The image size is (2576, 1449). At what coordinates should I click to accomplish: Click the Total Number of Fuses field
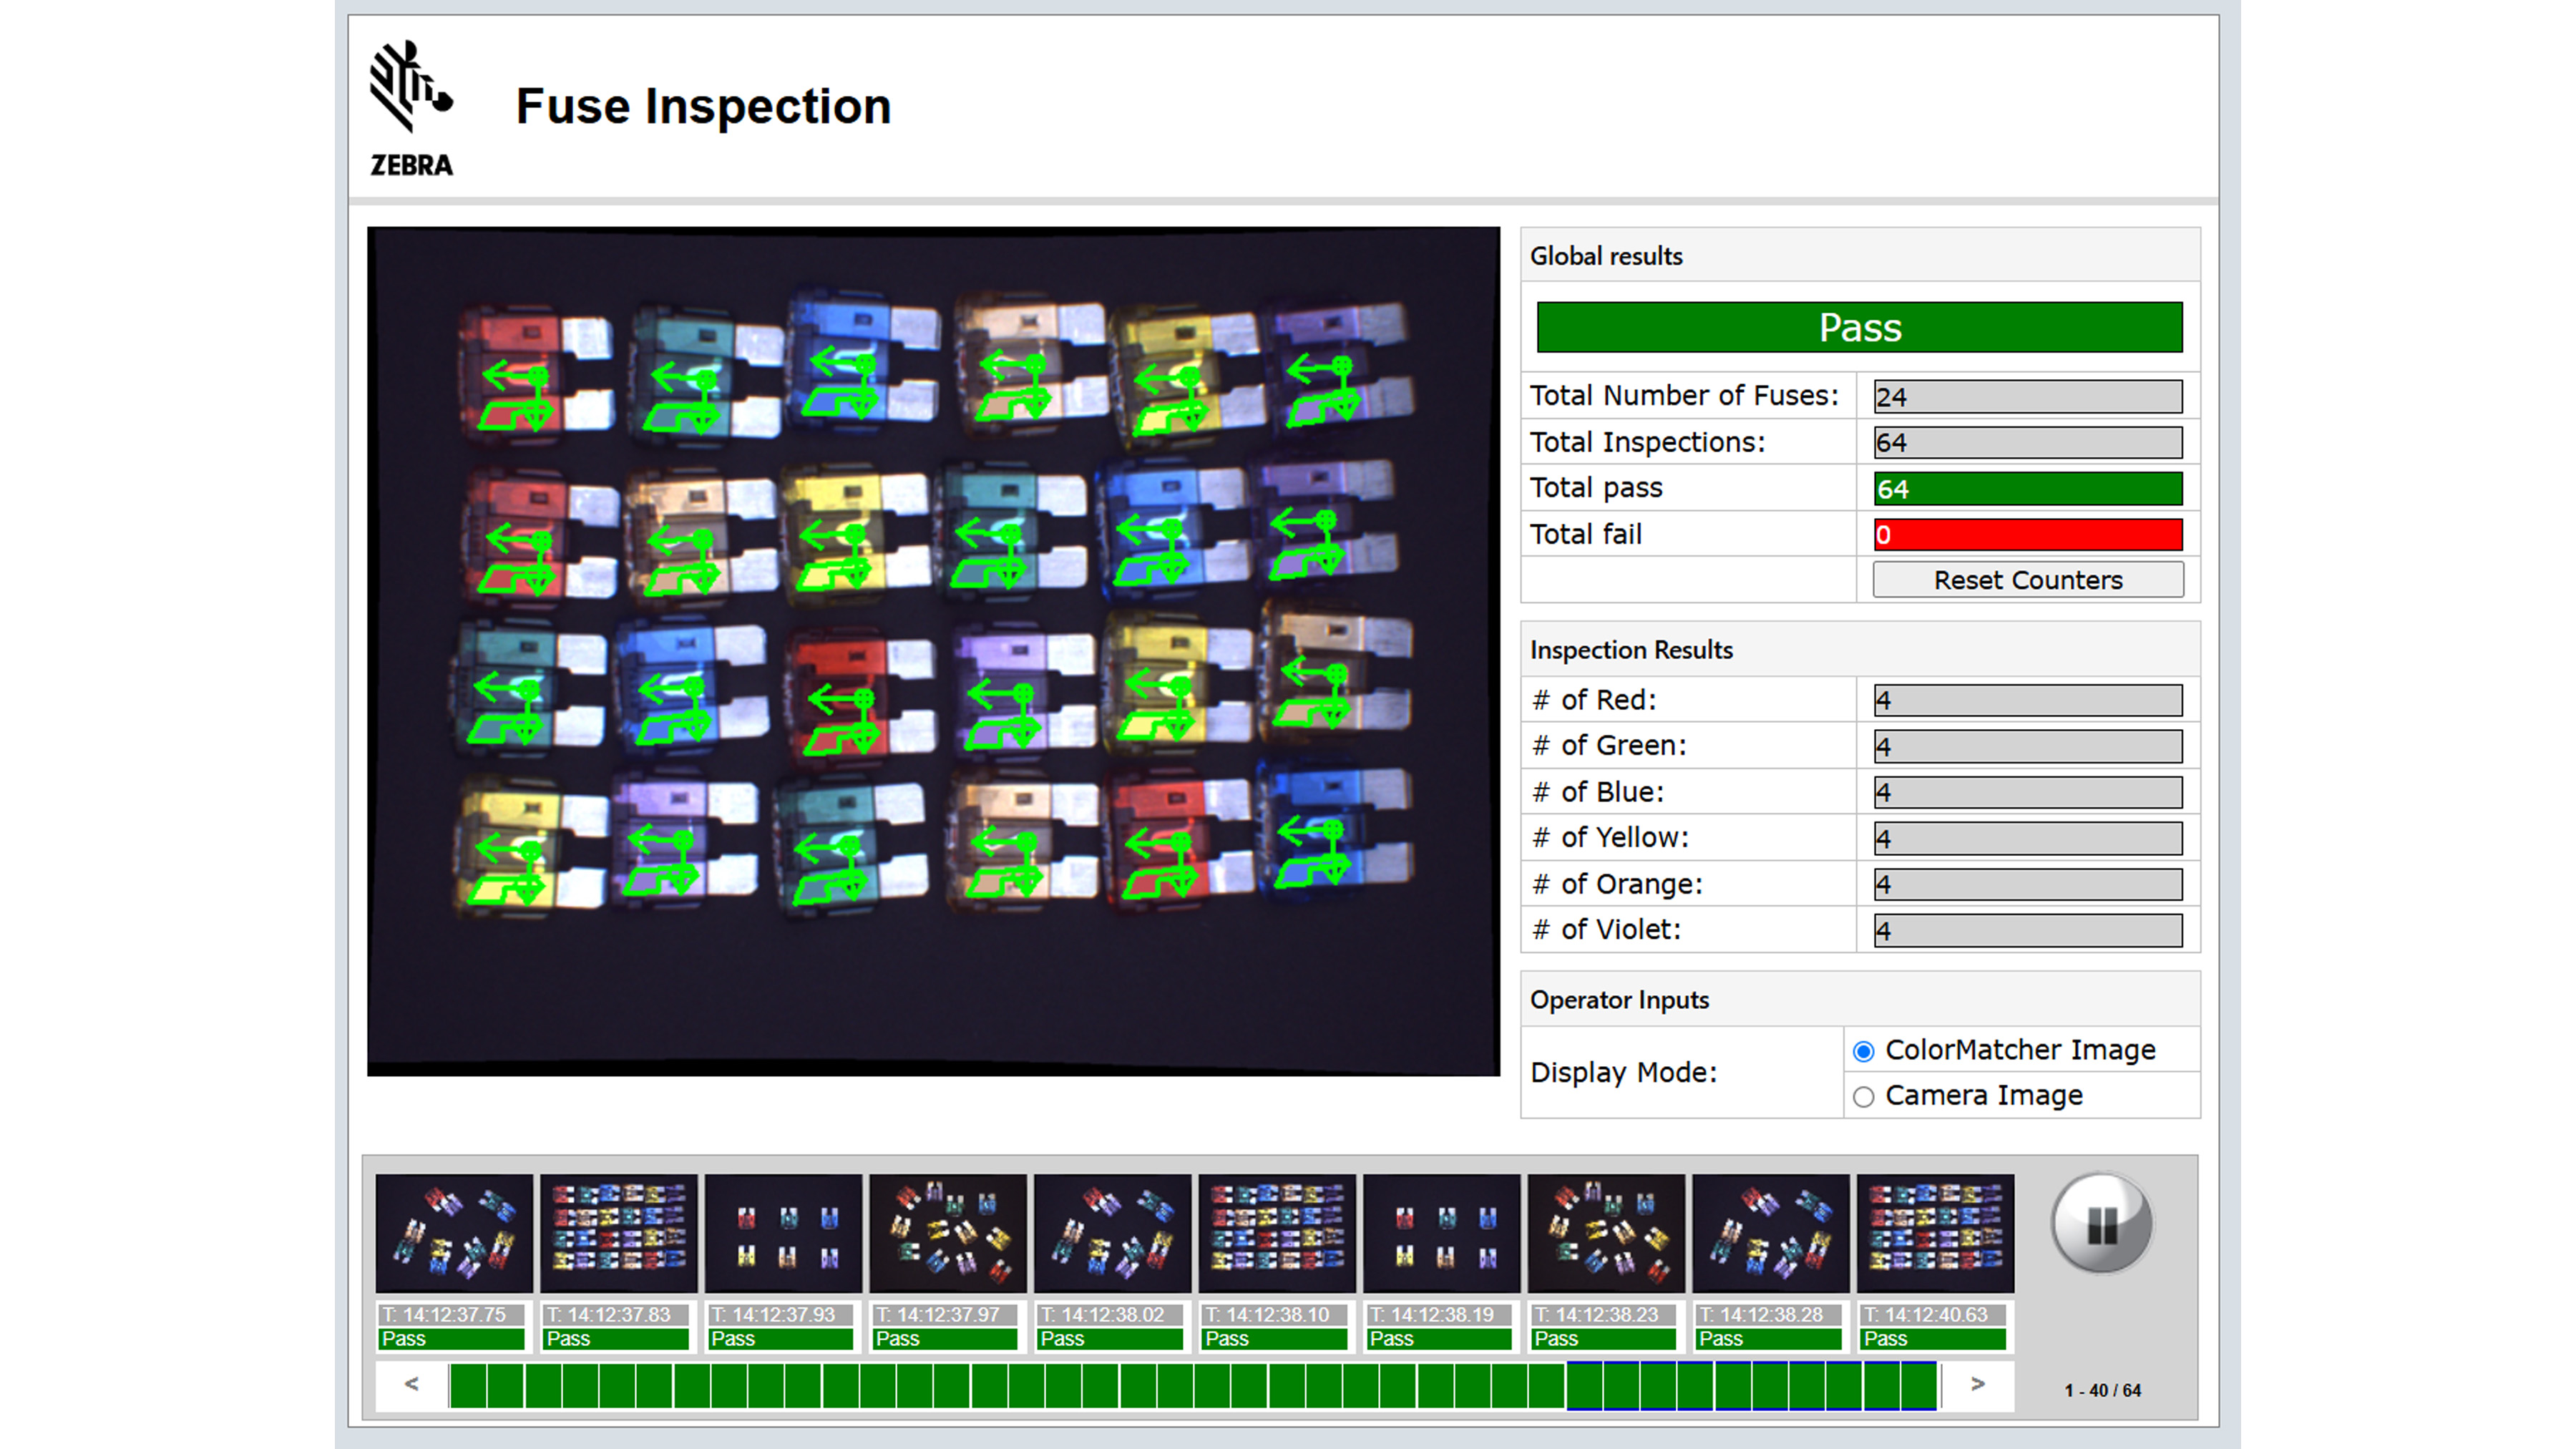(2027, 397)
